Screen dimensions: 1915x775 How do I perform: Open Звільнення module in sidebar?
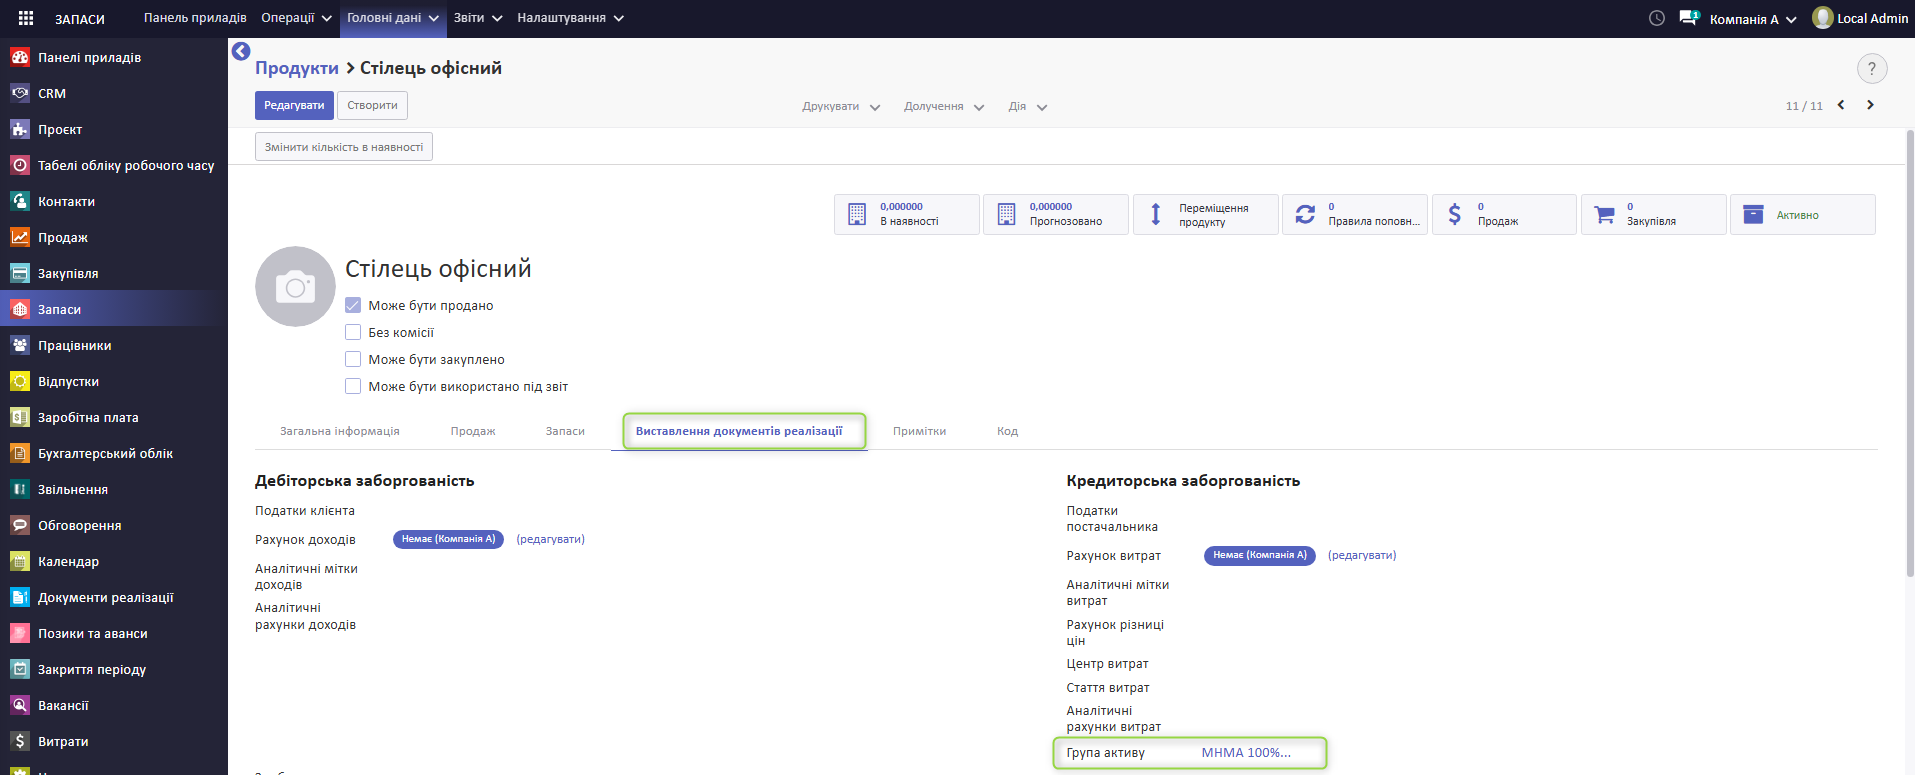pyautogui.click(x=114, y=489)
